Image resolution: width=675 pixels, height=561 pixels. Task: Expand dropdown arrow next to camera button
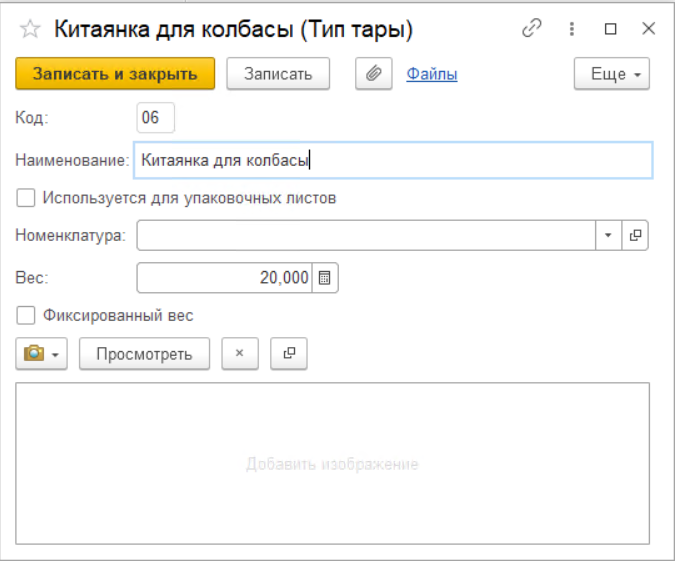(56, 354)
